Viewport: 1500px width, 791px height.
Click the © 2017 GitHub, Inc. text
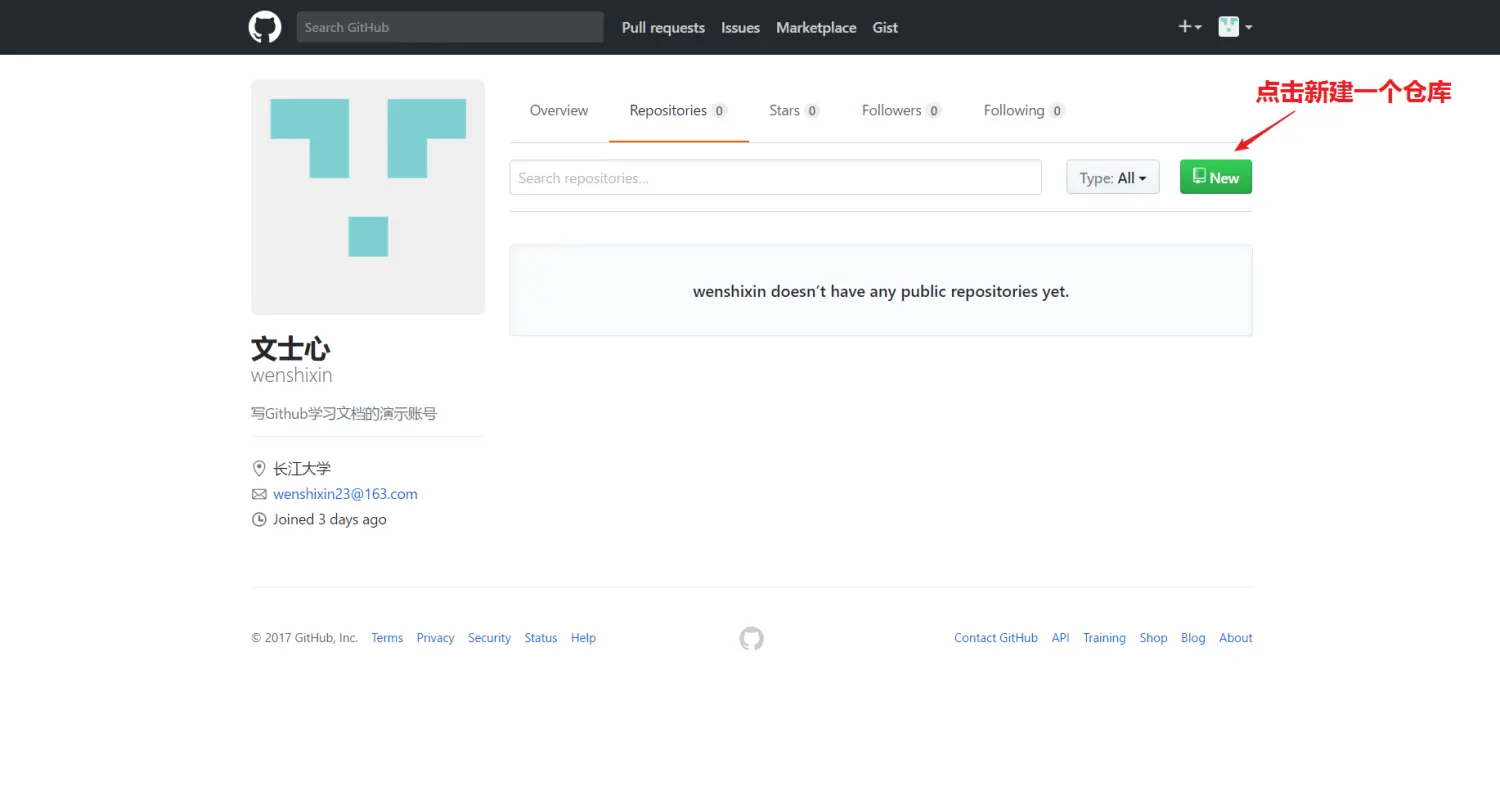coord(304,638)
